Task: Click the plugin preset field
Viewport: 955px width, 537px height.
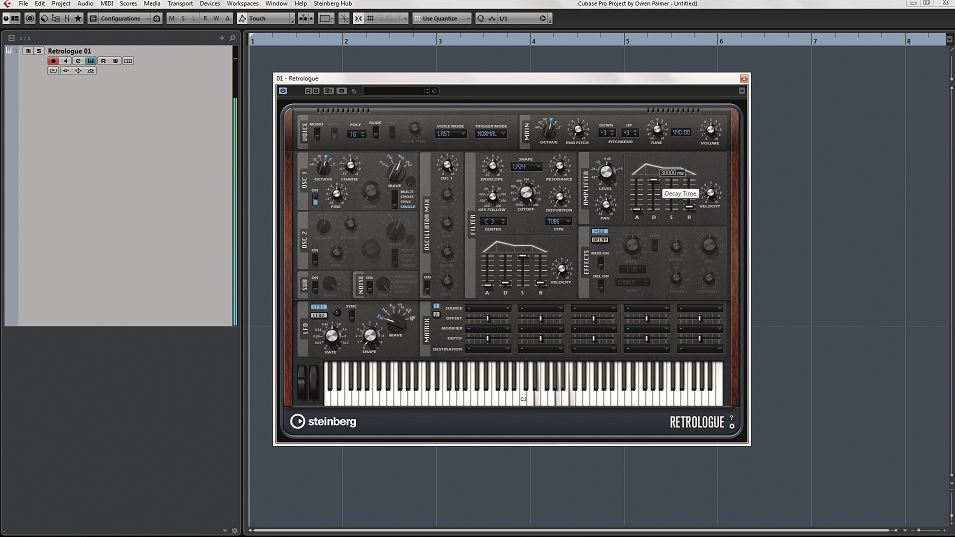Action: (x=394, y=91)
